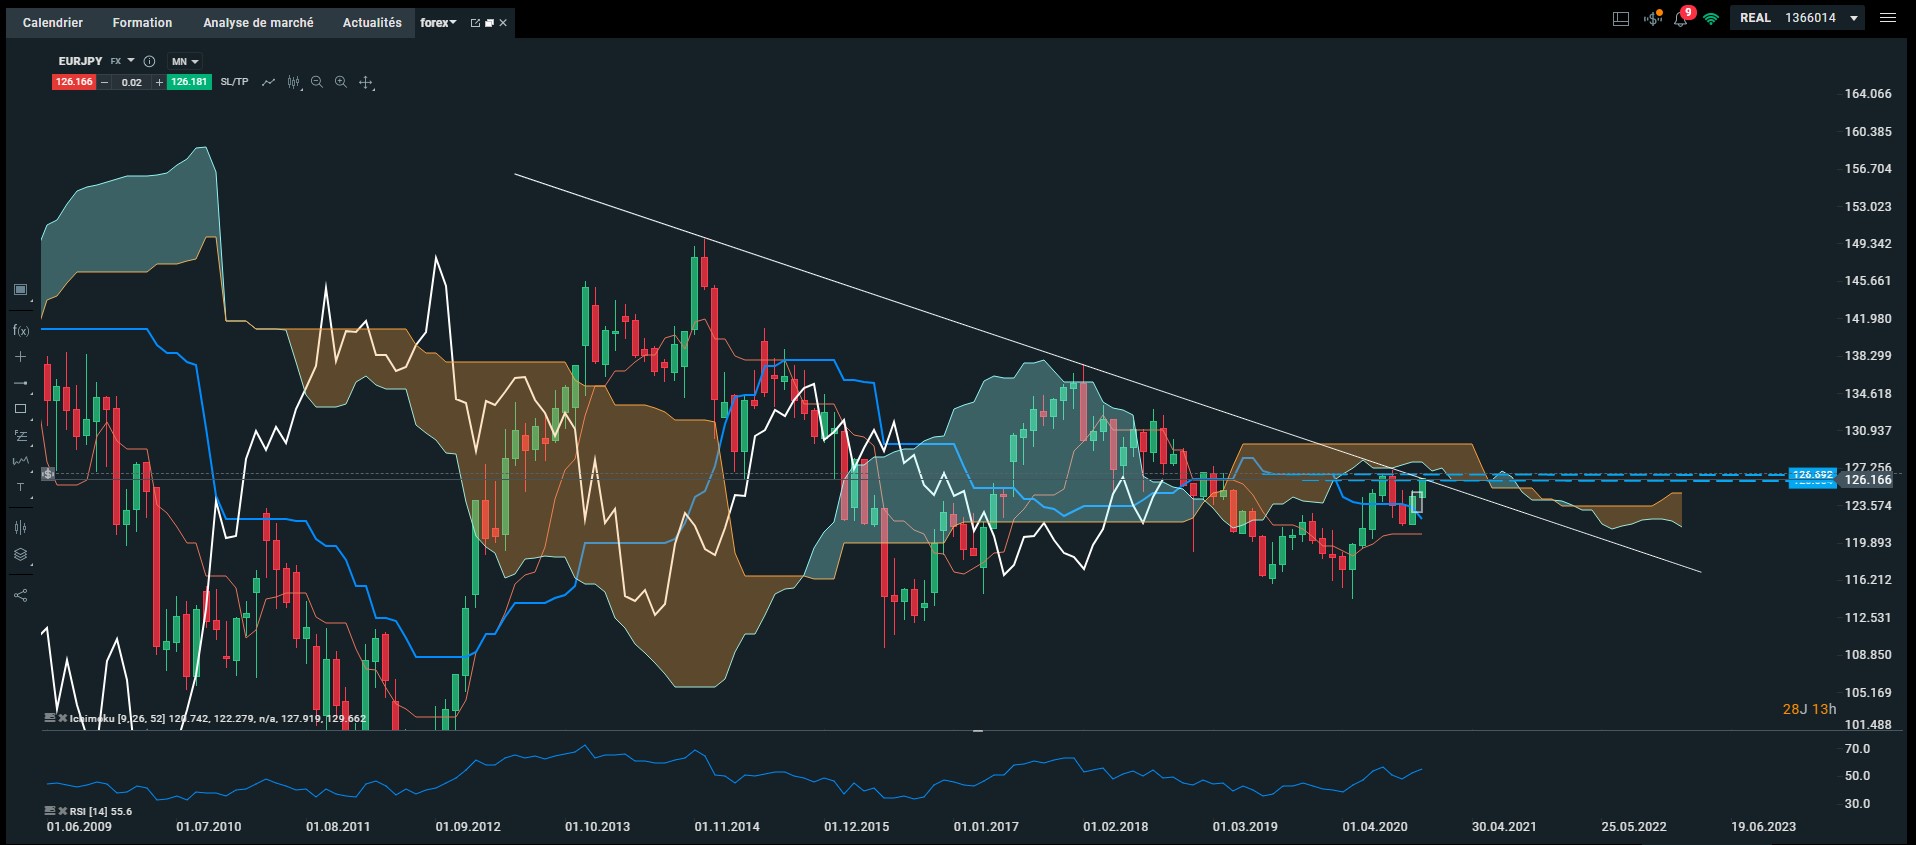Click the RSI [14] 55.6 label

101,811
